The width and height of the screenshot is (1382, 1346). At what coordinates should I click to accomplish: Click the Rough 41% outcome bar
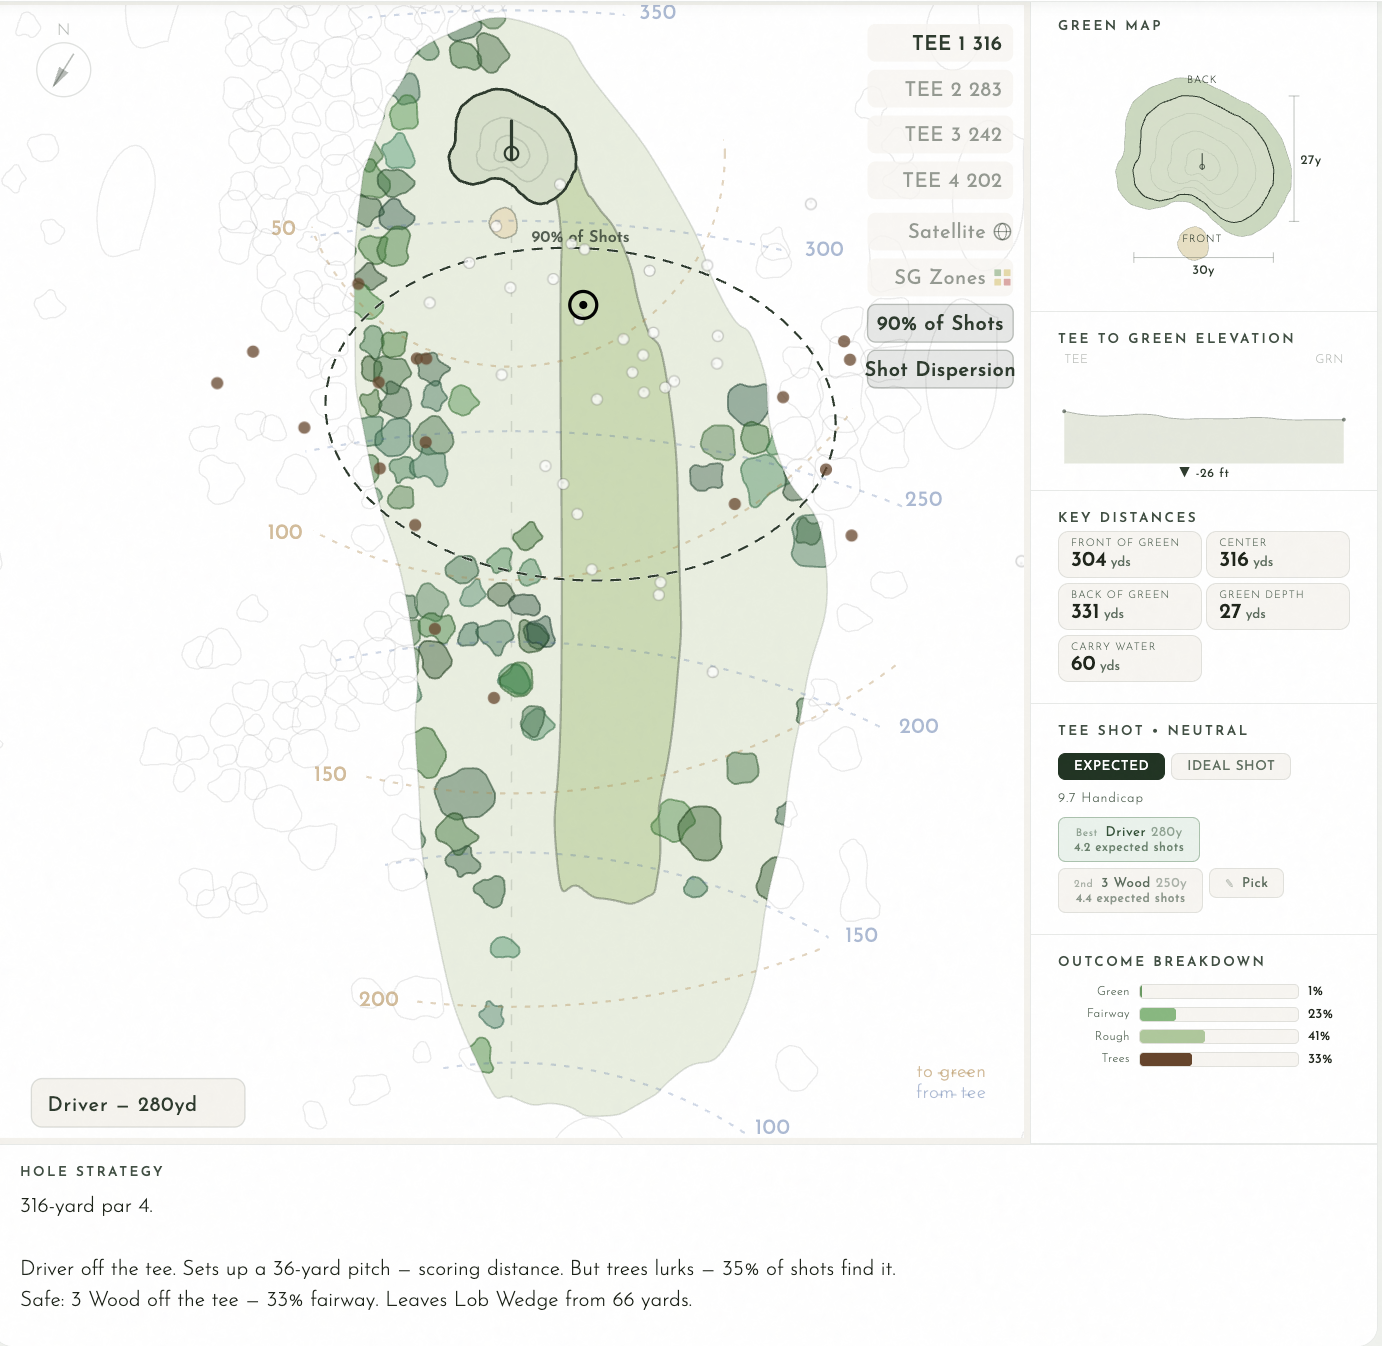pyautogui.click(x=1218, y=1036)
